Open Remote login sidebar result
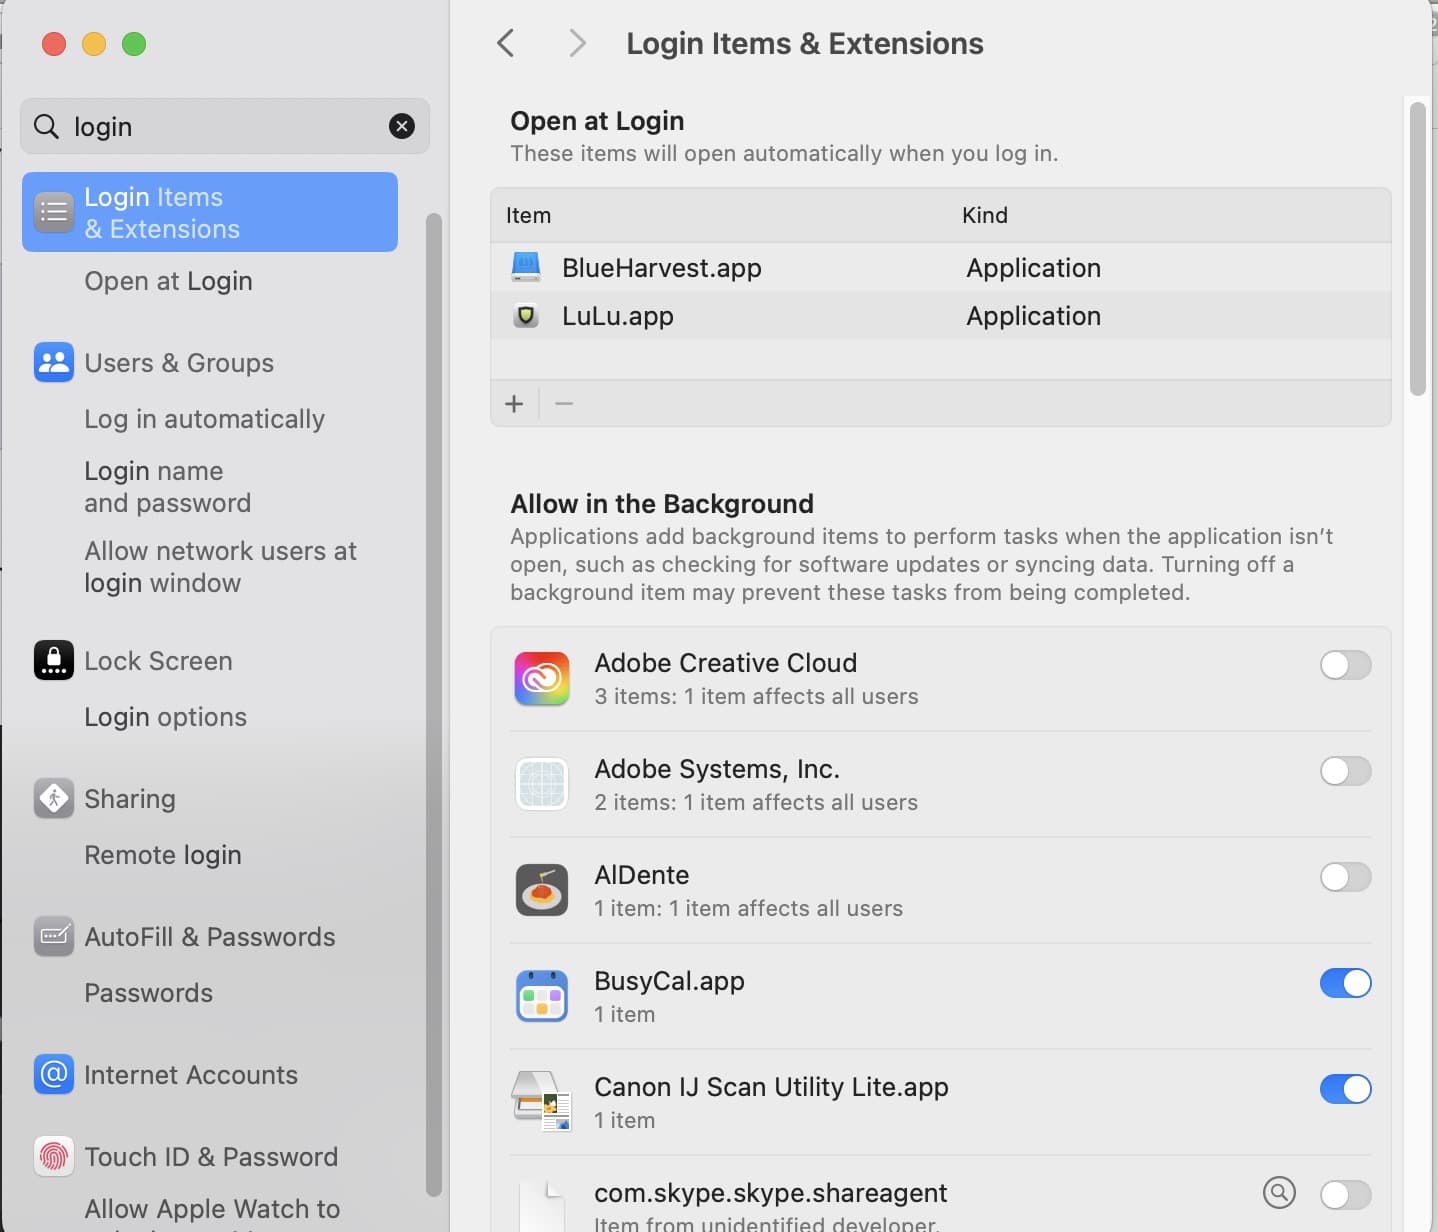The width and height of the screenshot is (1438, 1232). tap(163, 855)
